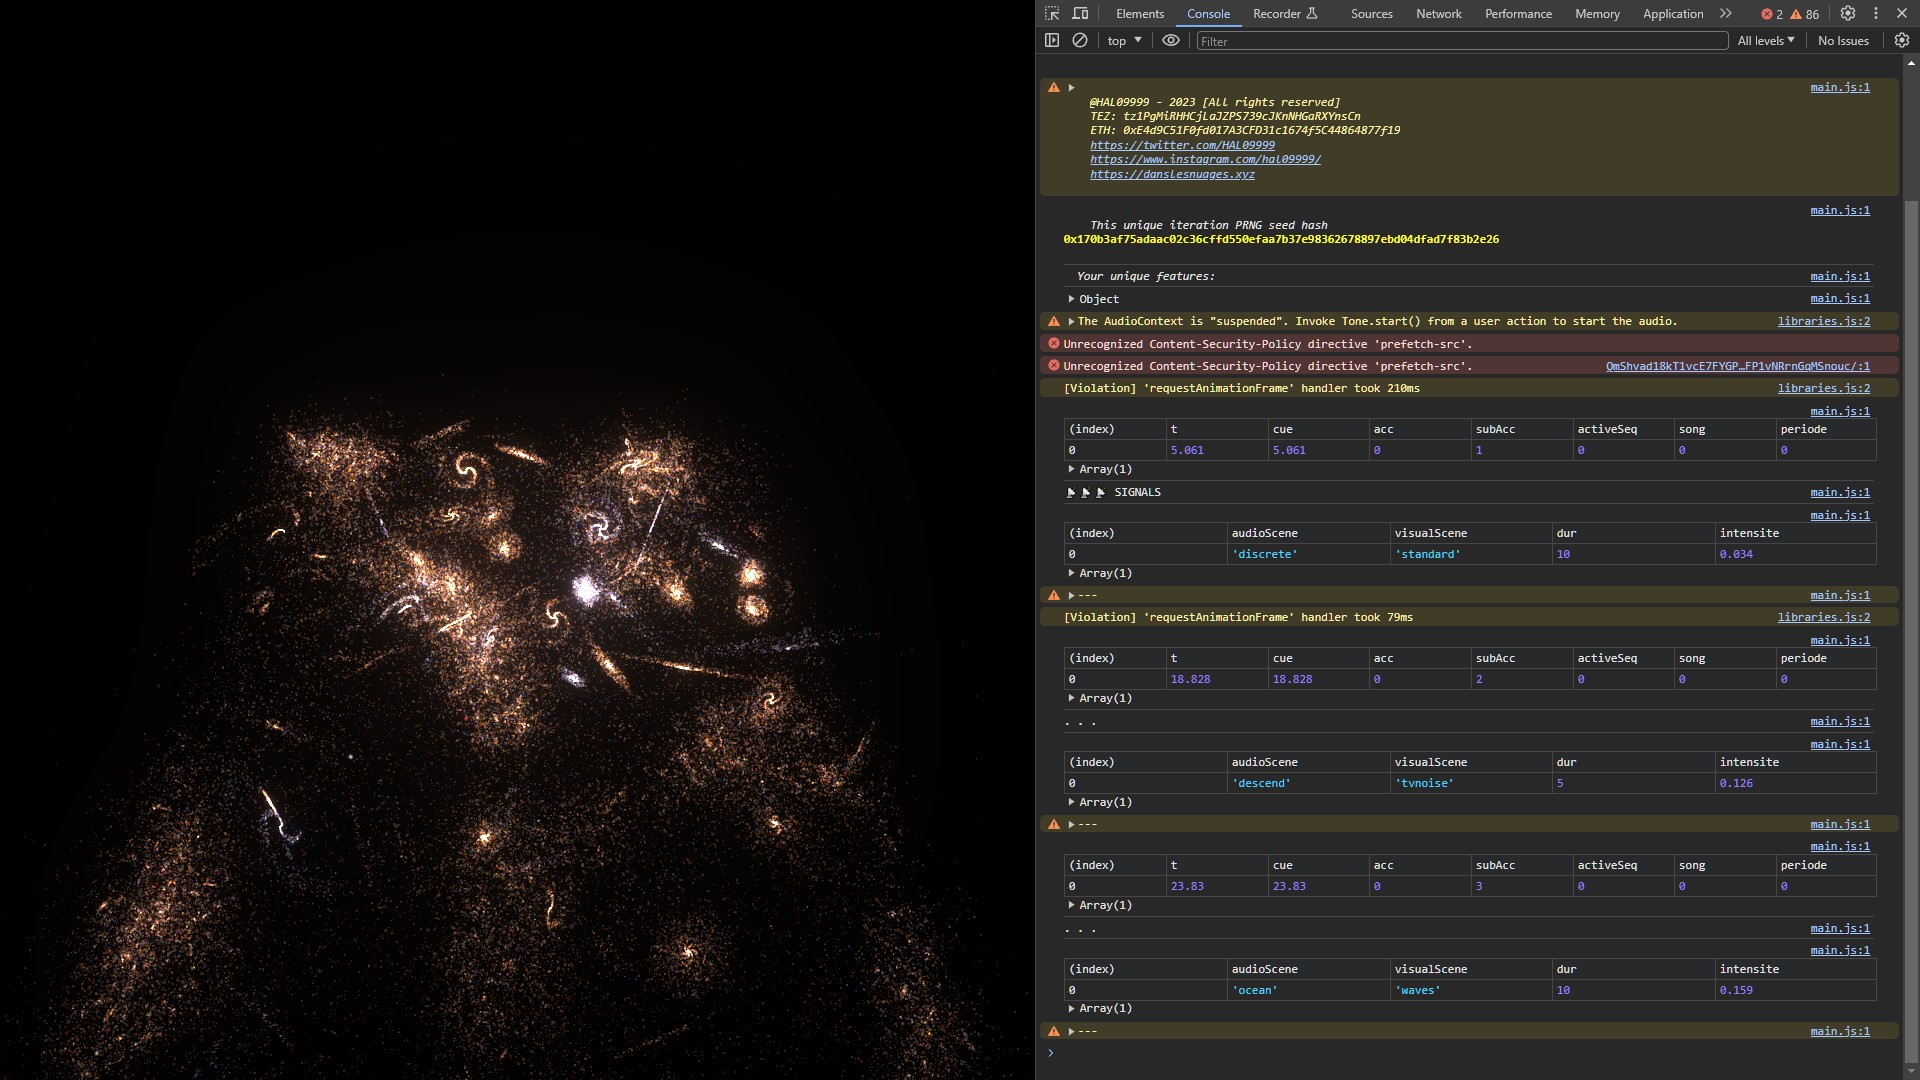
Task: Select the seed hash 0x170b3af75 text
Action: tap(1280, 240)
